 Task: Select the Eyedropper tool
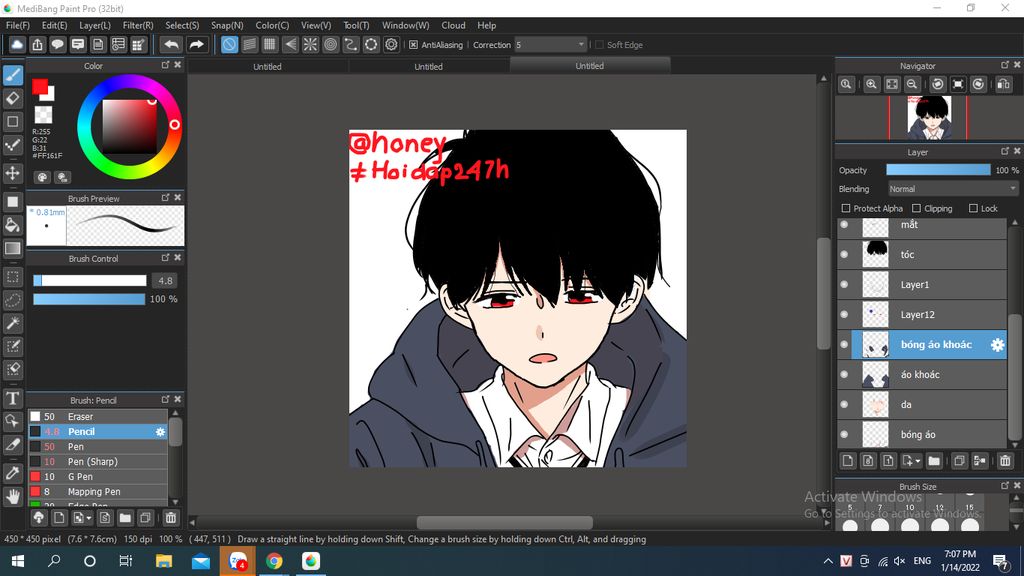pos(12,473)
